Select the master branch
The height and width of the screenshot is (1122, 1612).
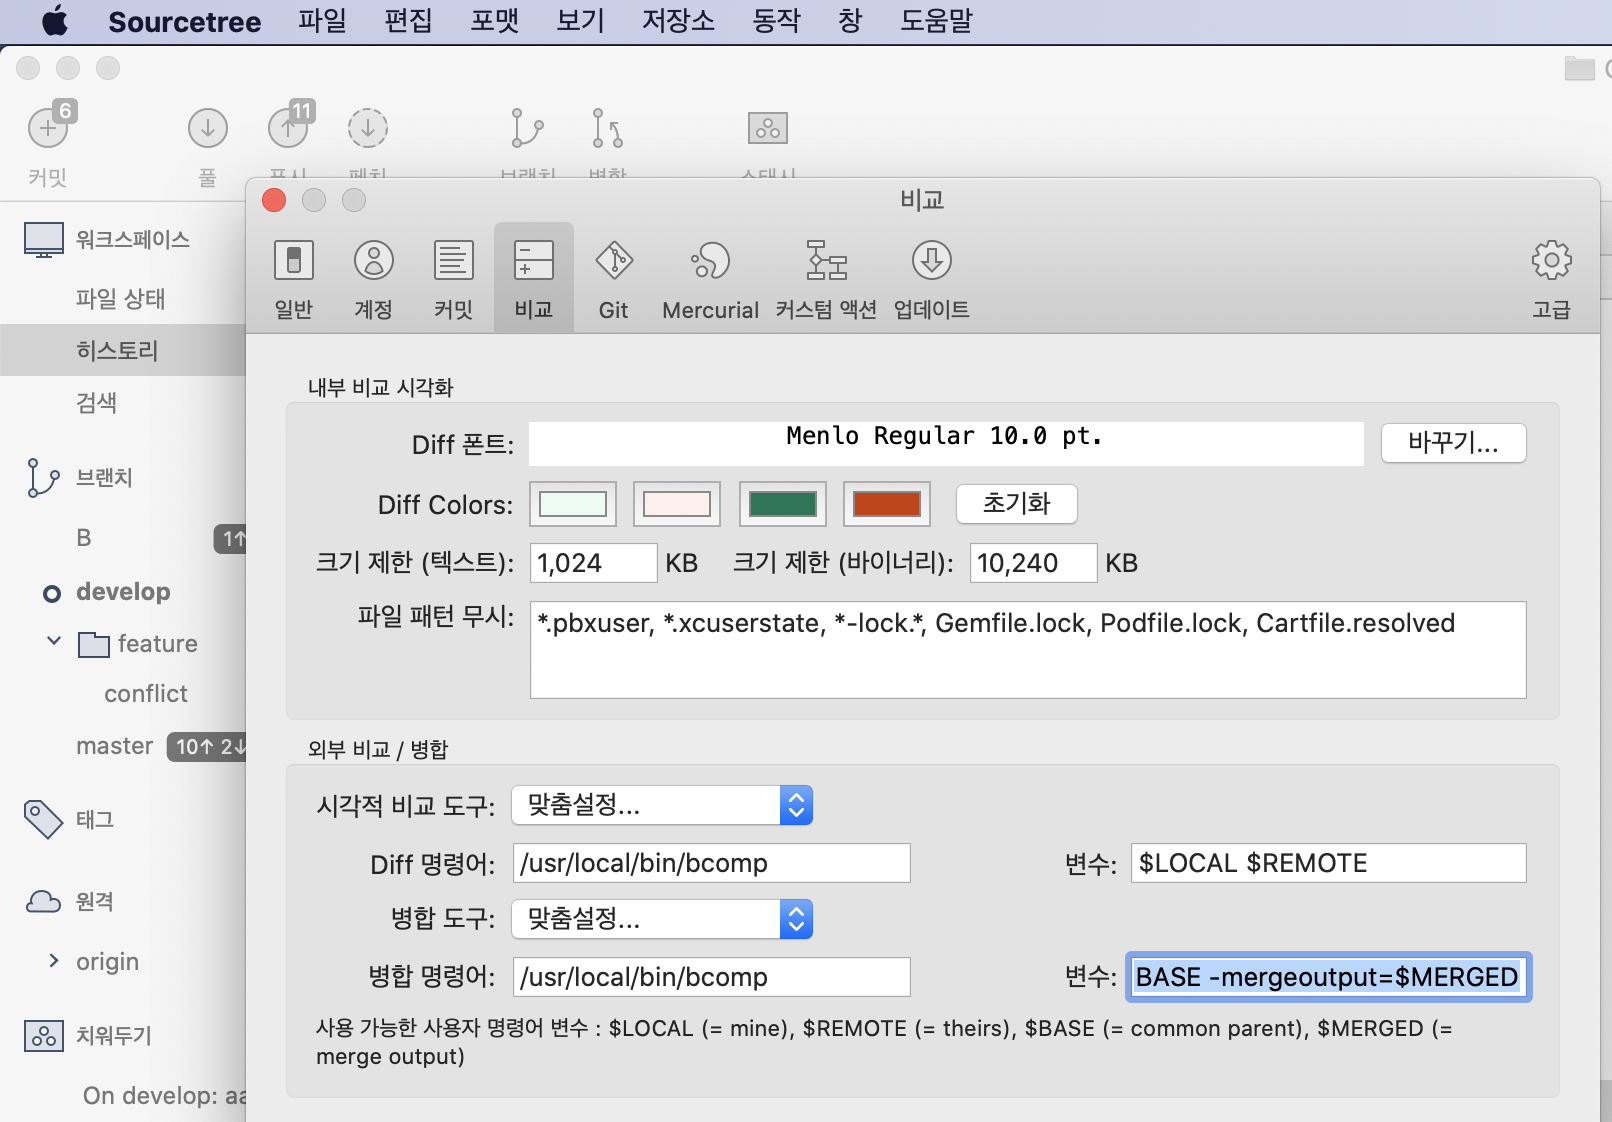point(115,746)
